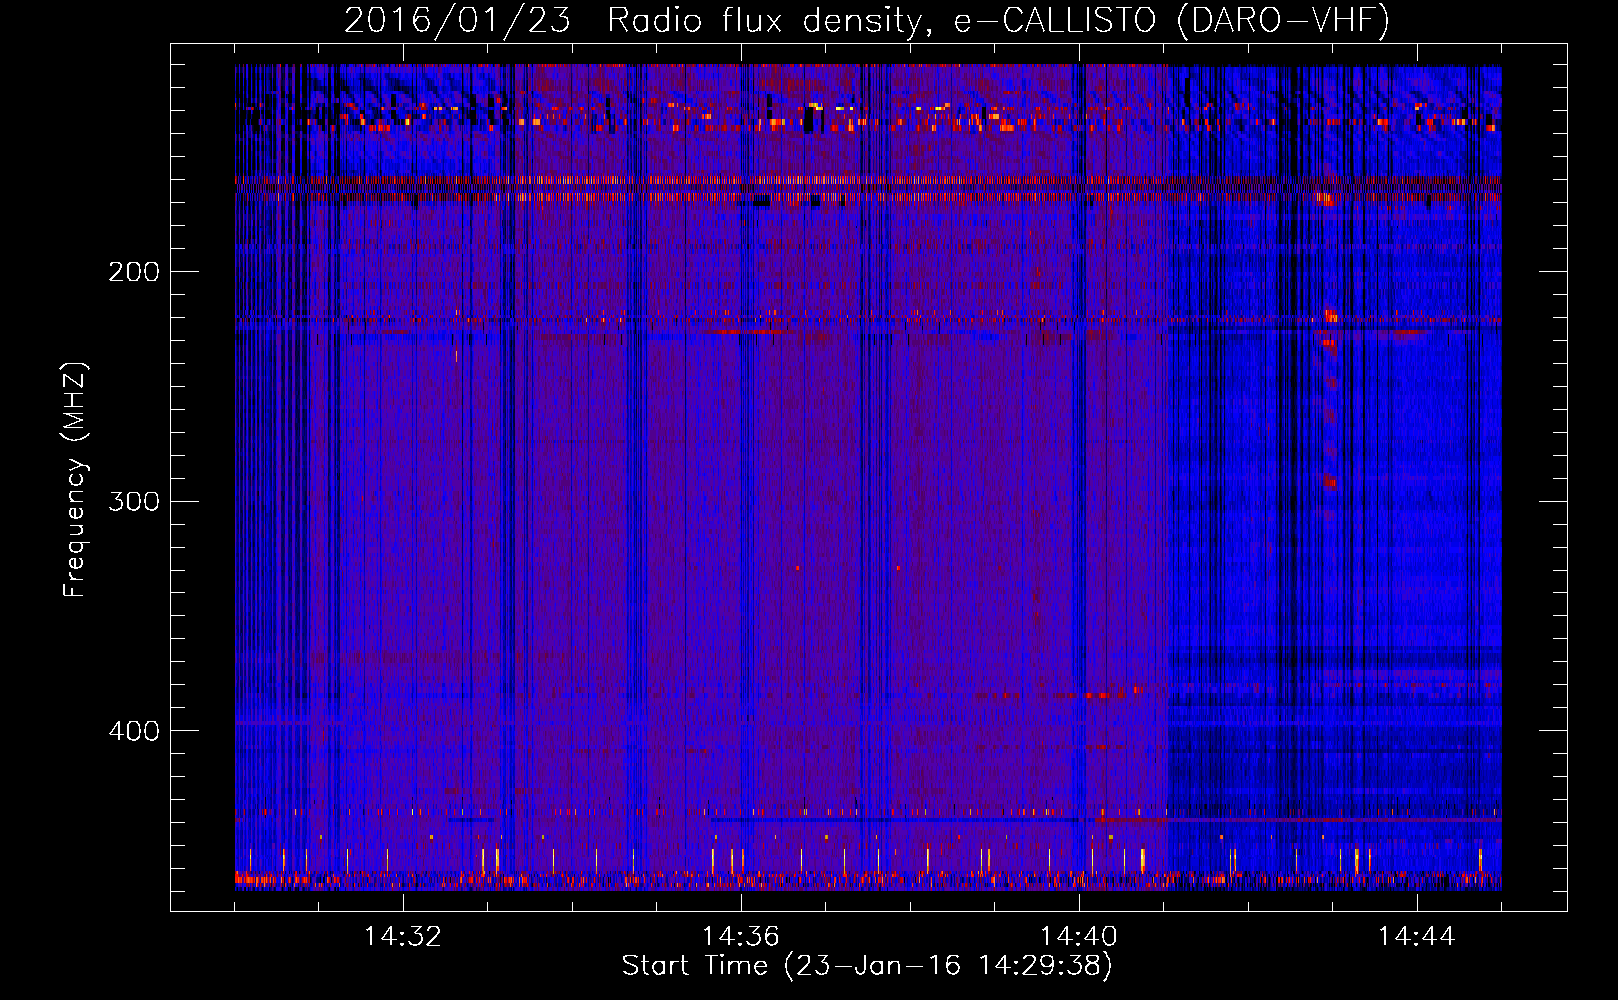The image size is (1618, 1000).
Task: Click the 14:44 time axis label
Action: pyautogui.click(x=1417, y=937)
